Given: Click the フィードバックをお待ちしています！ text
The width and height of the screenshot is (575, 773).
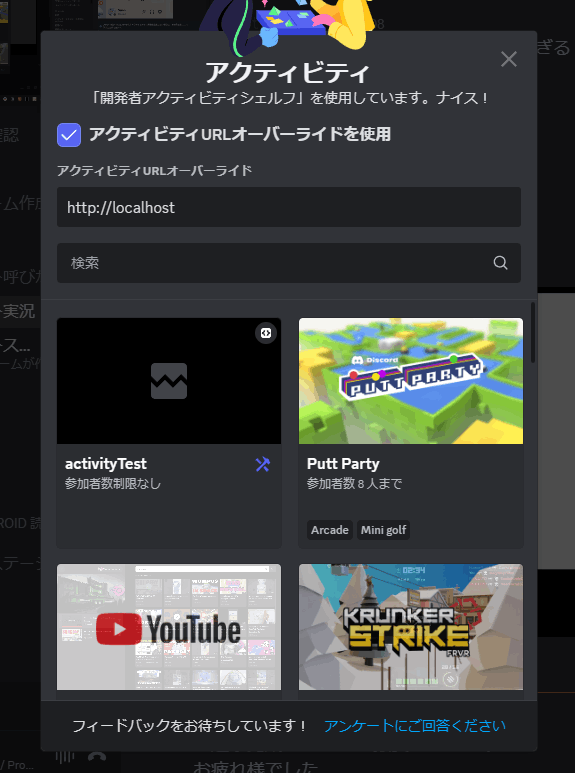Looking at the screenshot, I should click(x=189, y=726).
